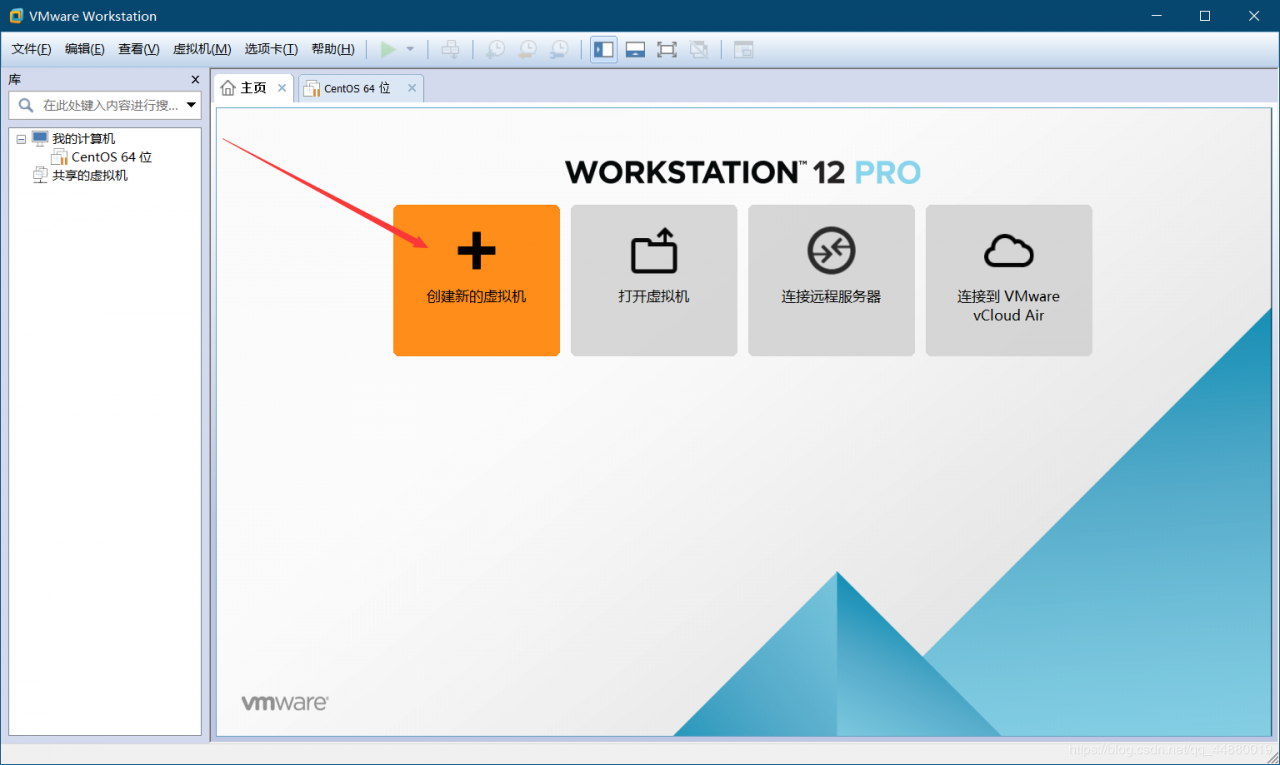Select 我的计算机 in the library tree
Screen dimensions: 1280x765
coord(83,139)
